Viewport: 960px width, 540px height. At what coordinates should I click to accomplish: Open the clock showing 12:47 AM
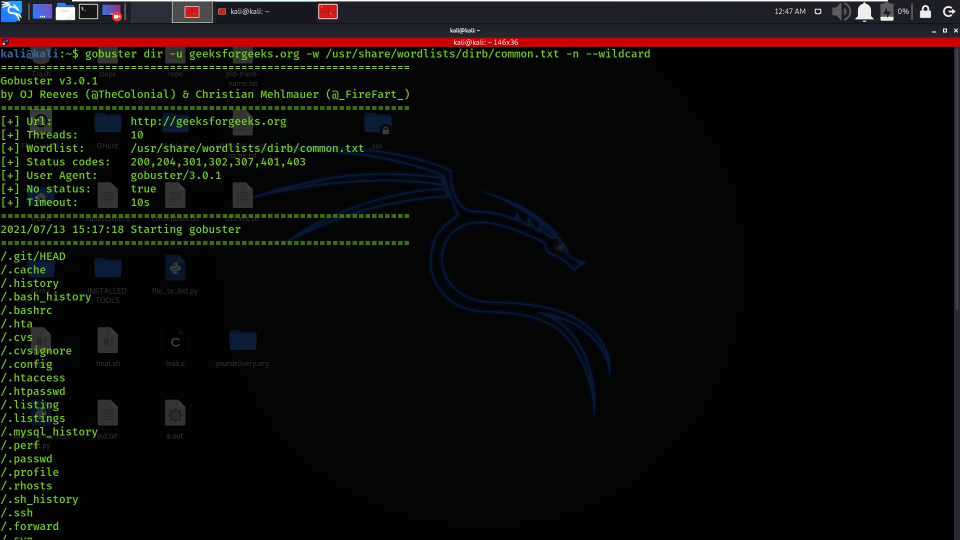click(790, 12)
